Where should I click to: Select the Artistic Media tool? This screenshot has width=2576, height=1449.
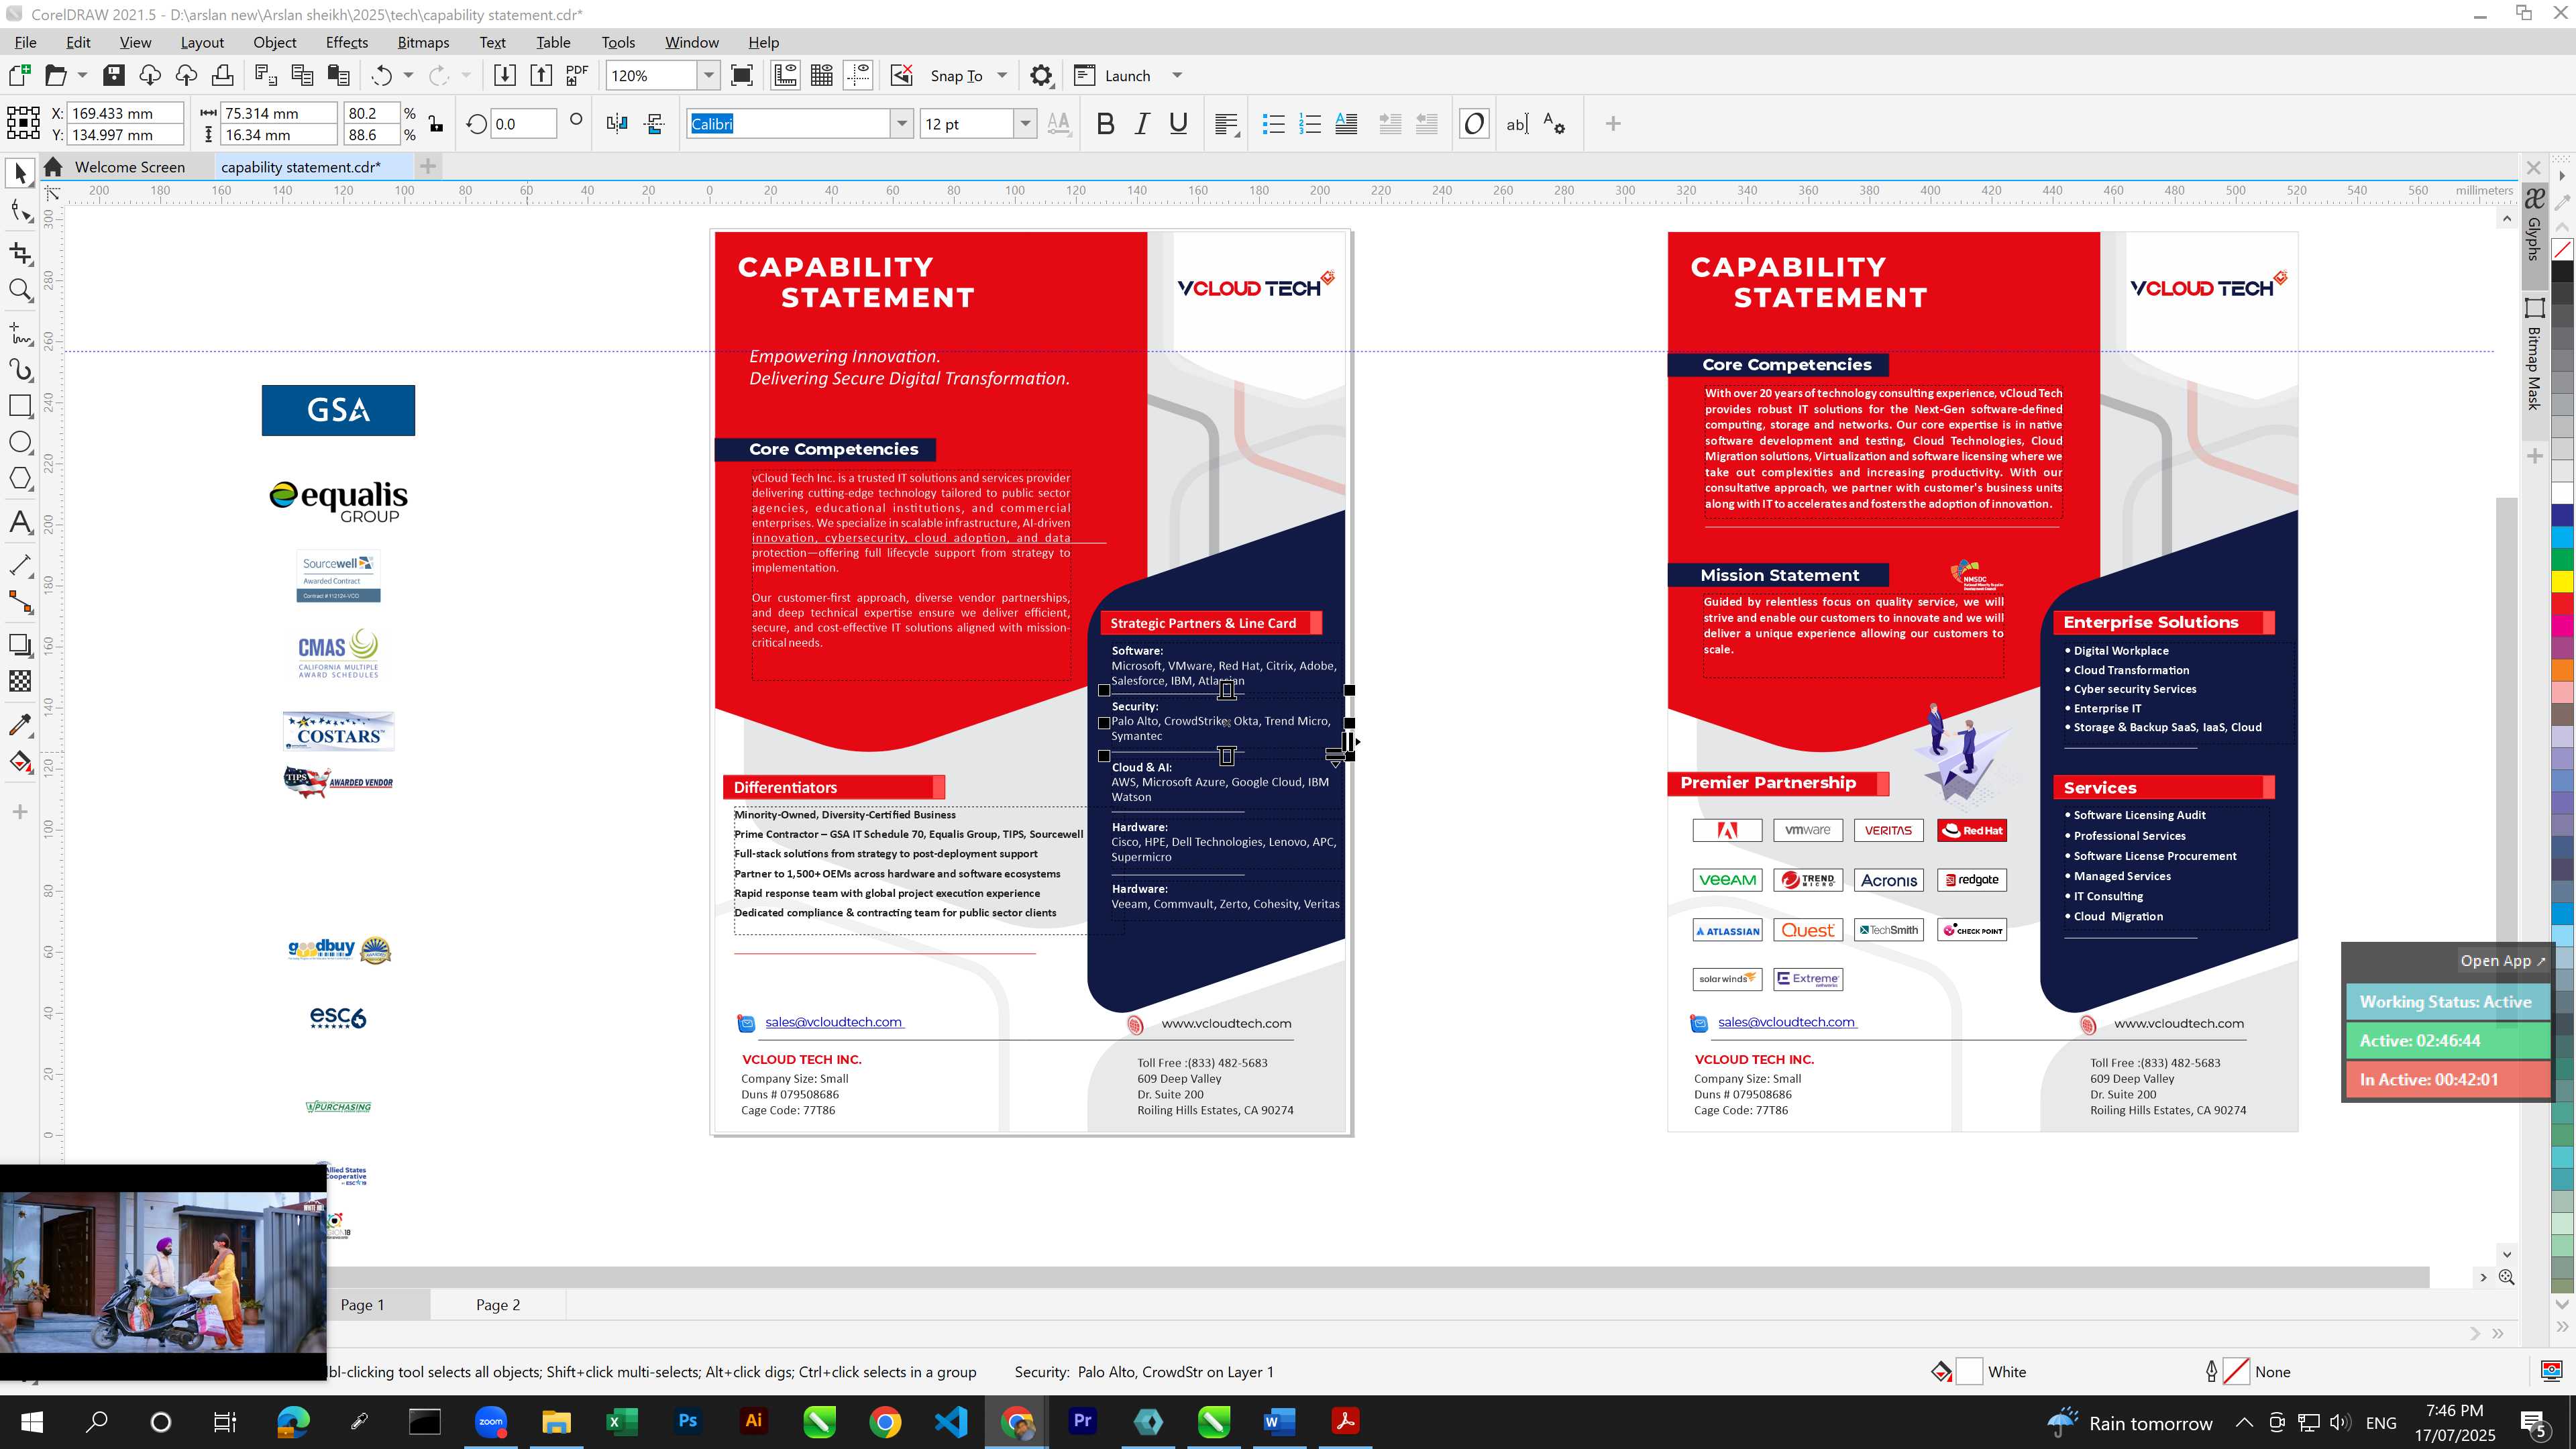click(x=20, y=369)
